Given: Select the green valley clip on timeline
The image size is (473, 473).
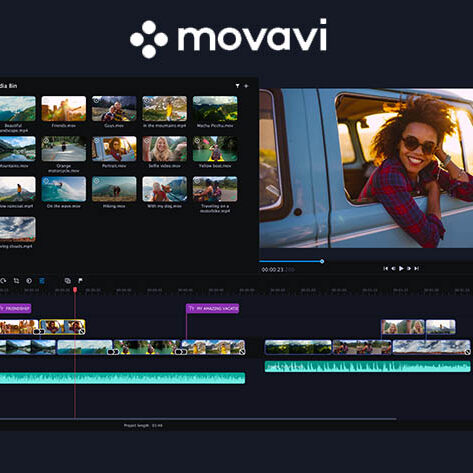Looking at the screenshot, I should click(x=298, y=347).
